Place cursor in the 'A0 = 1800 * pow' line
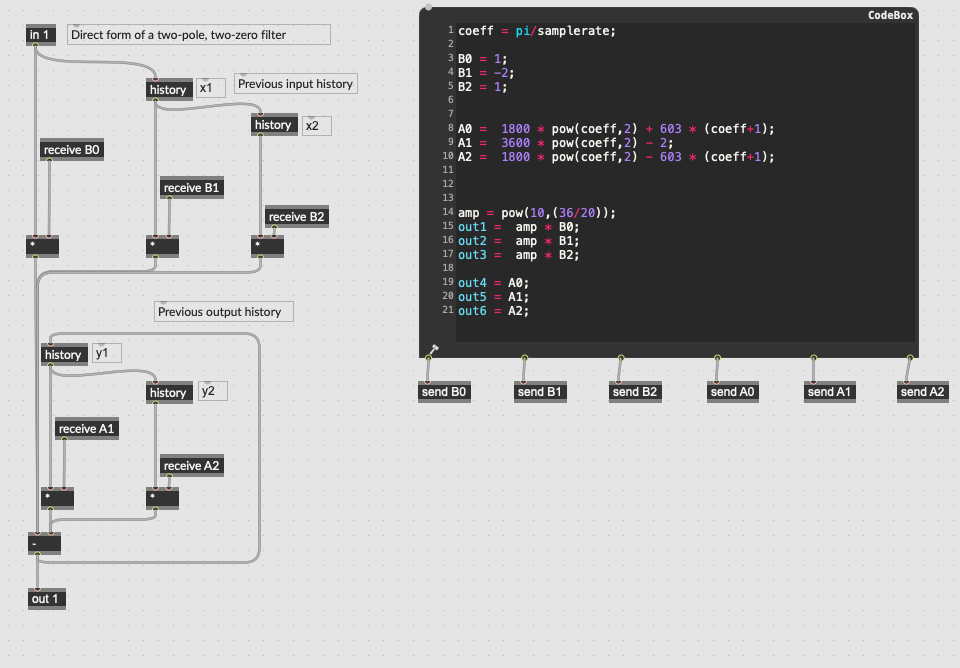 (x=616, y=129)
